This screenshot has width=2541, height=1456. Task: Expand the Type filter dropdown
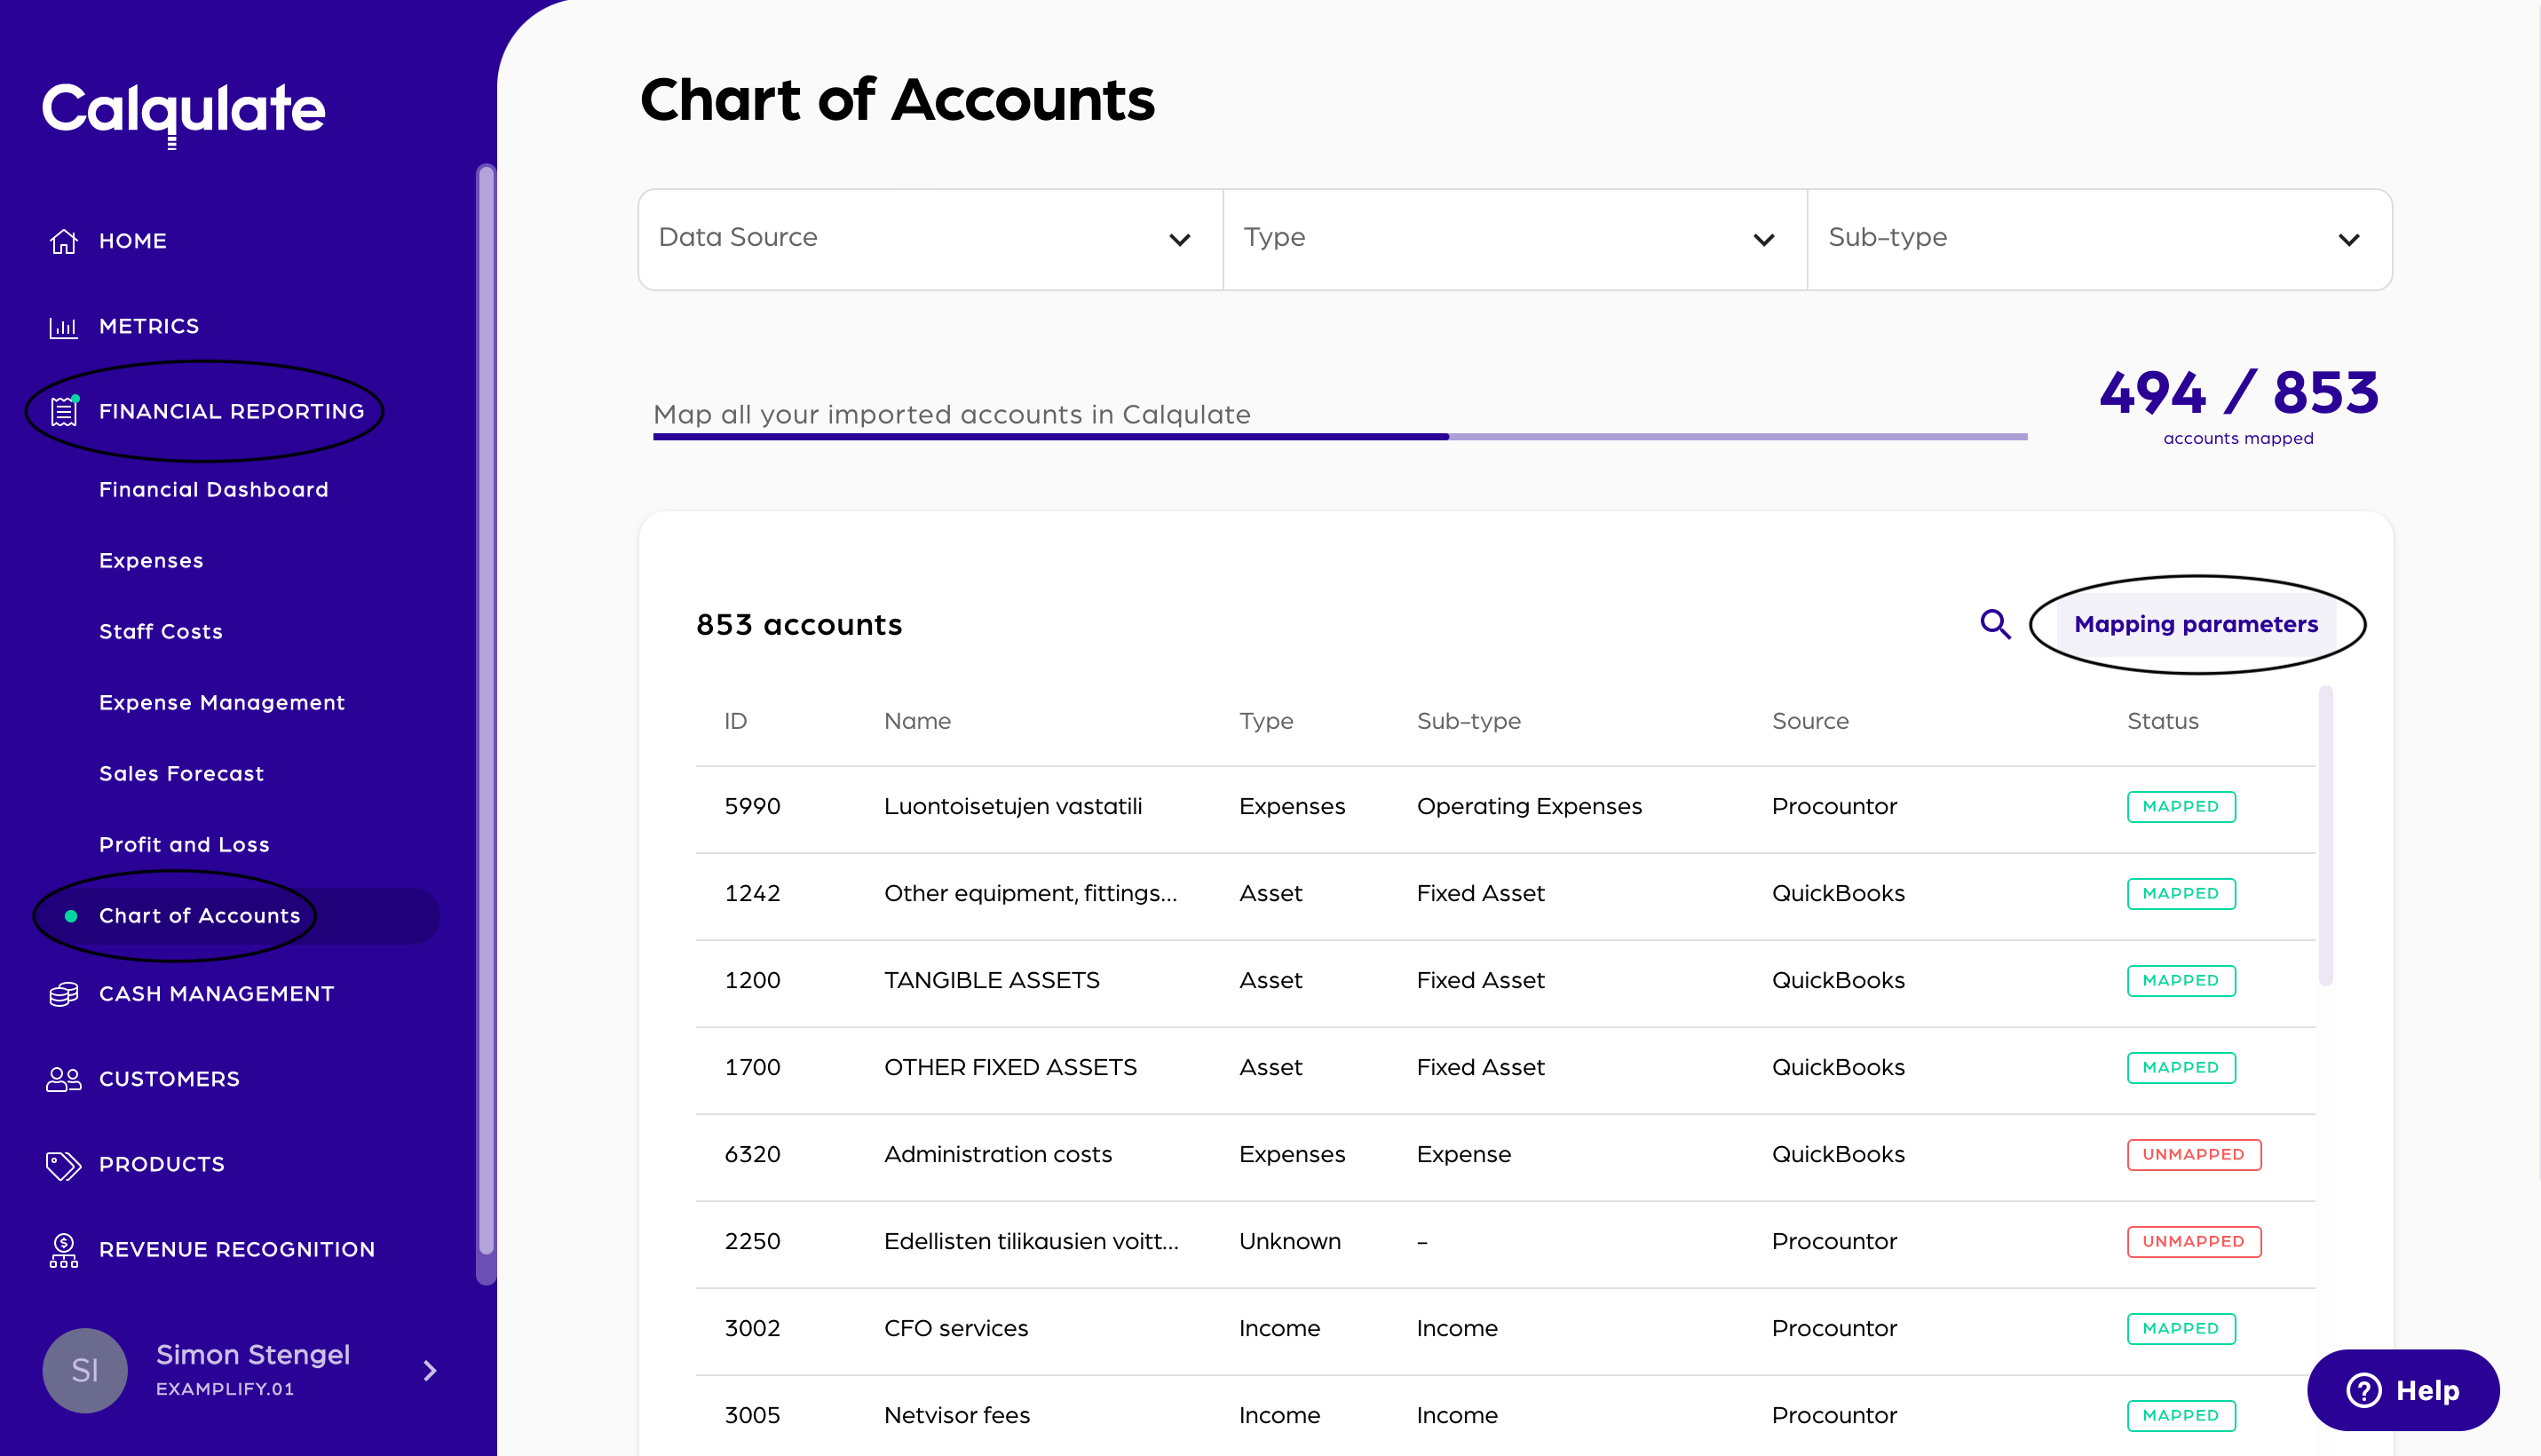1514,239
